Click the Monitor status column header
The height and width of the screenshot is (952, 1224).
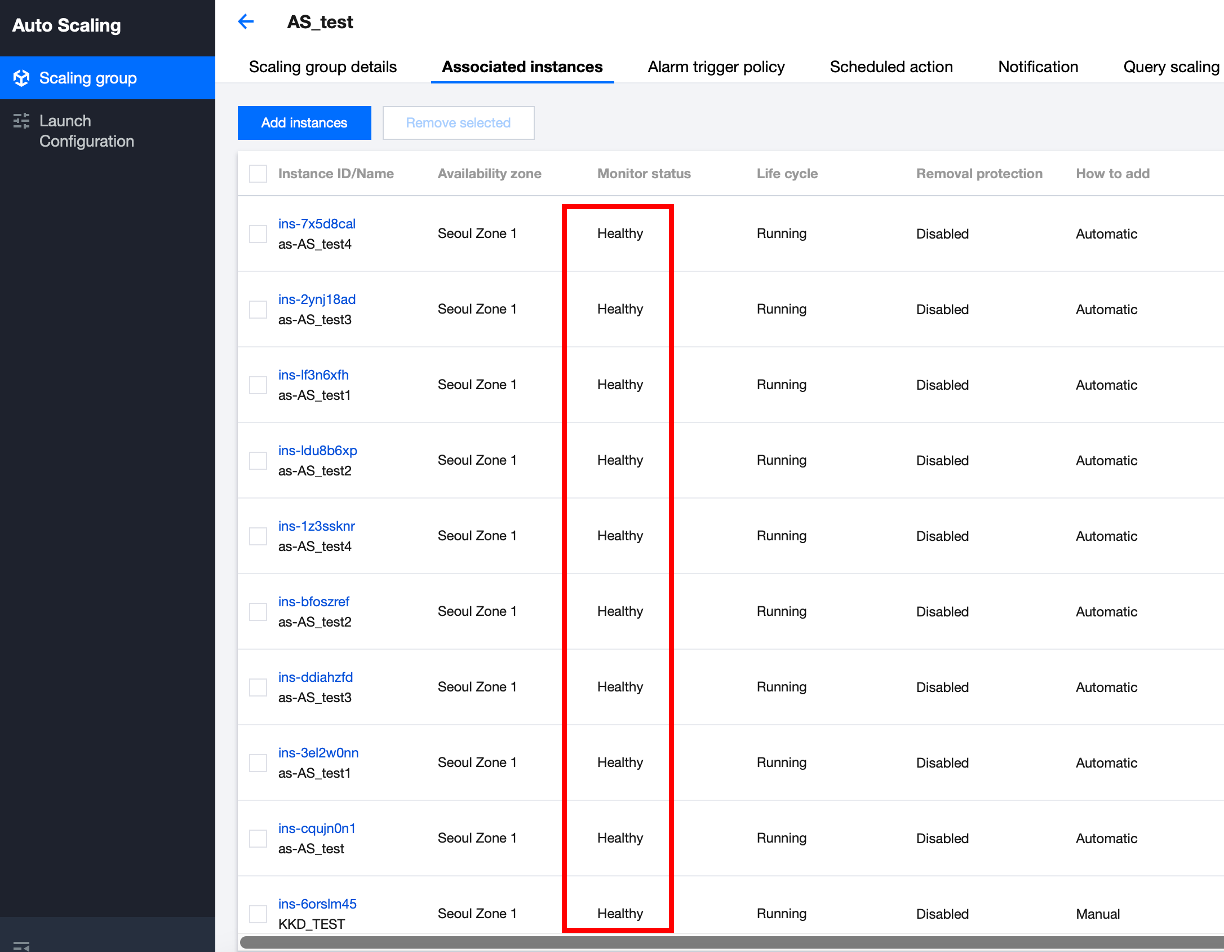(x=644, y=173)
